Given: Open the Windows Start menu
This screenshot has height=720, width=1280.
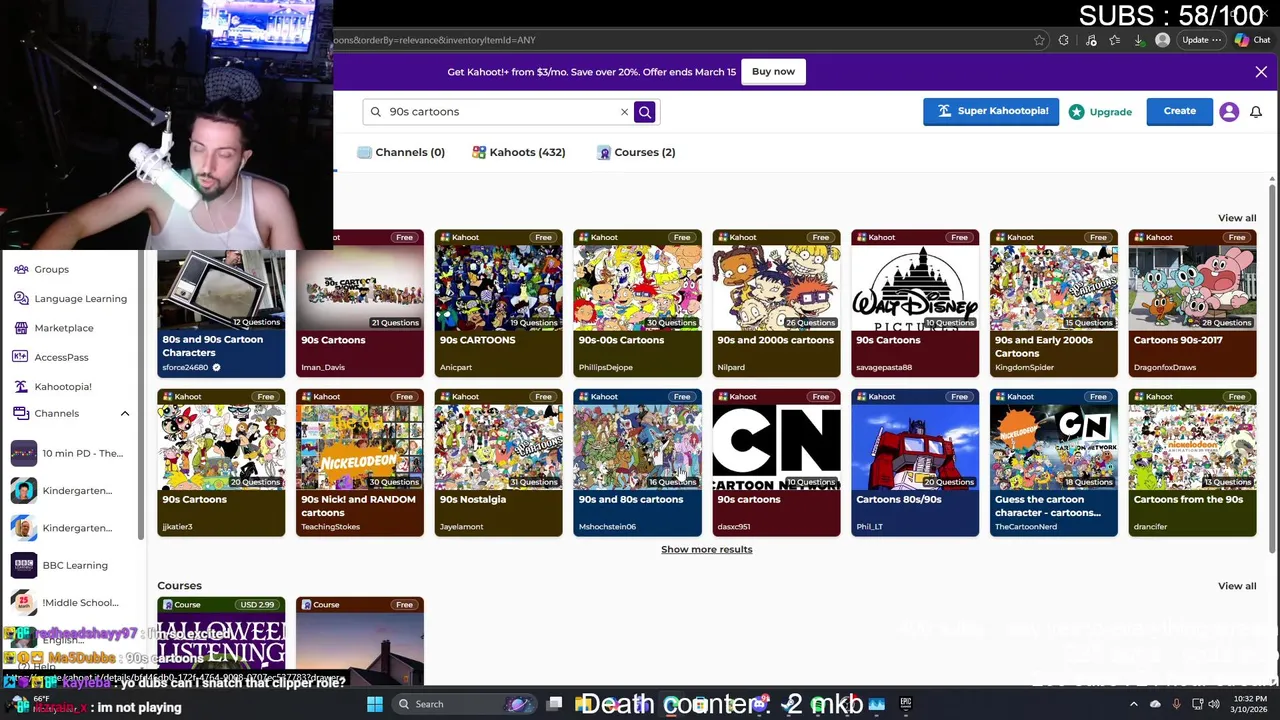Looking at the screenshot, I should click(374, 704).
